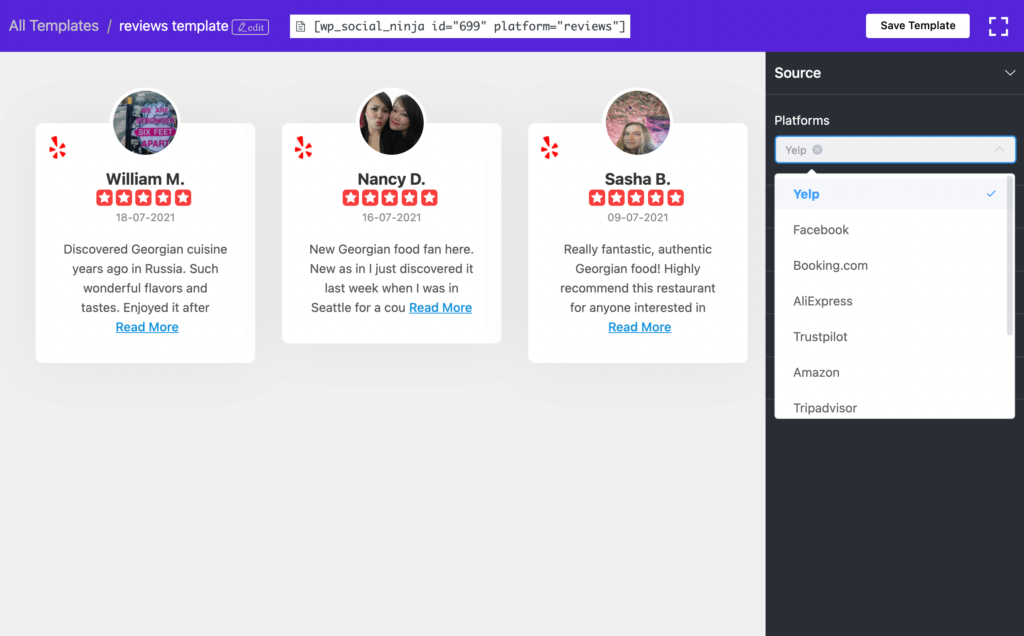Click date 09-07-2021
The height and width of the screenshot is (636, 1024).
tap(637, 217)
